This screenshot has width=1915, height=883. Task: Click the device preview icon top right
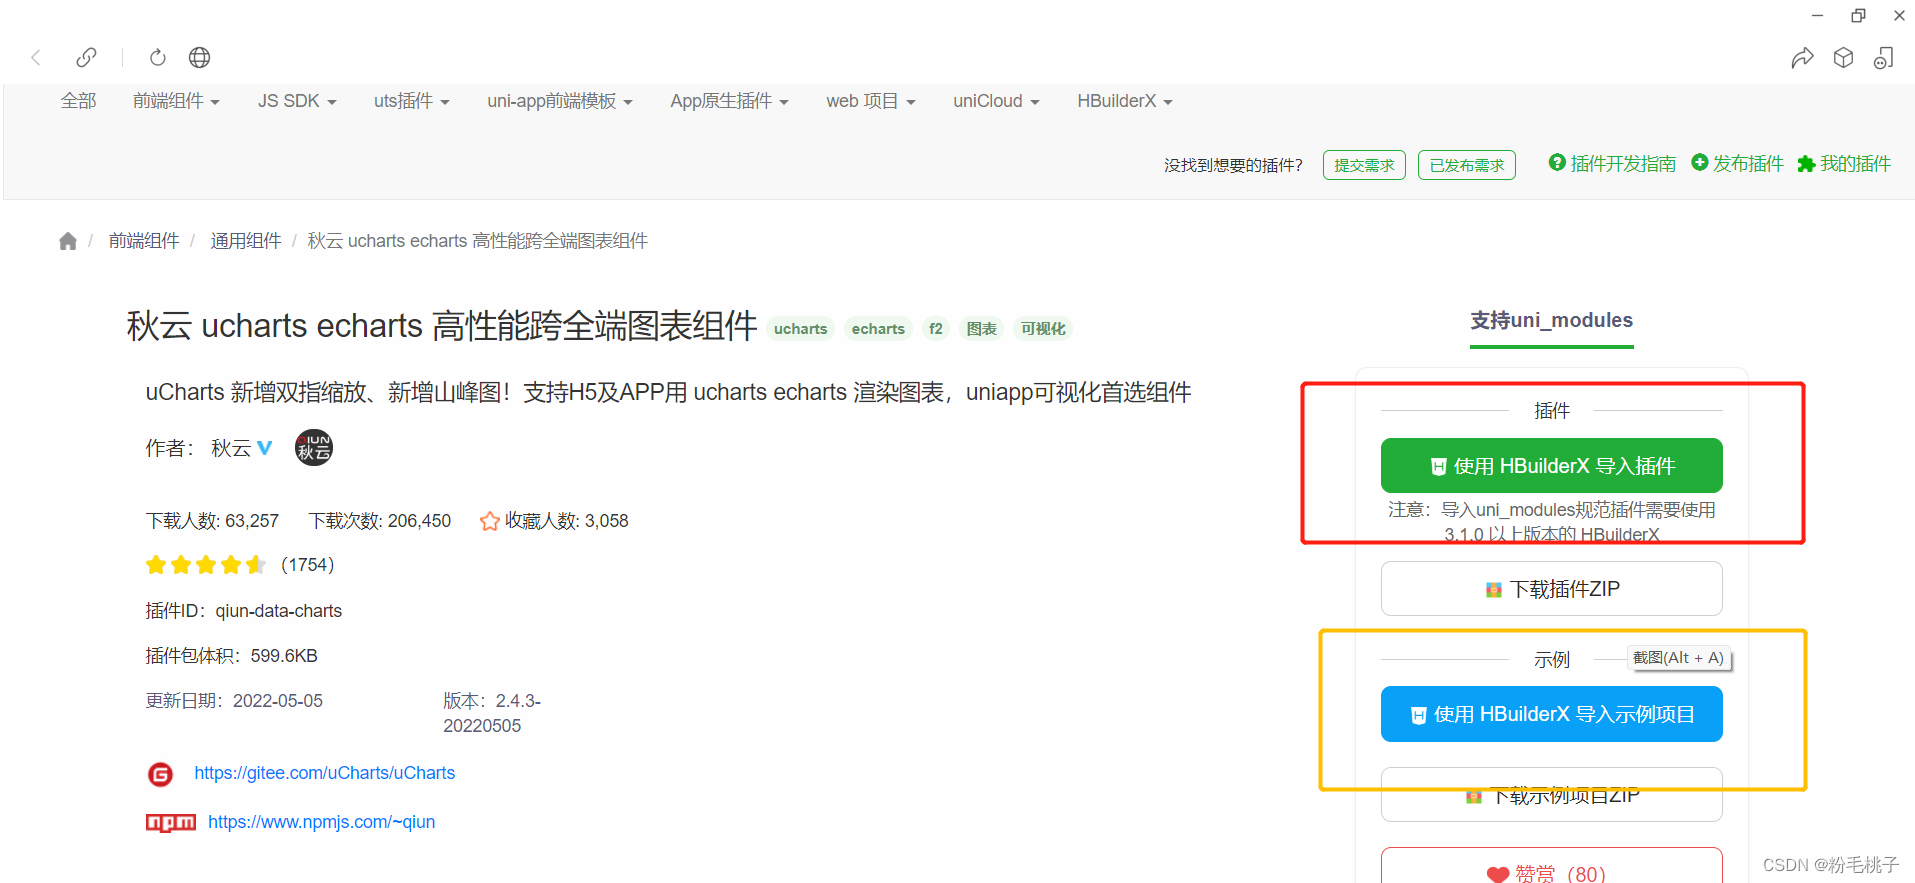(1884, 58)
